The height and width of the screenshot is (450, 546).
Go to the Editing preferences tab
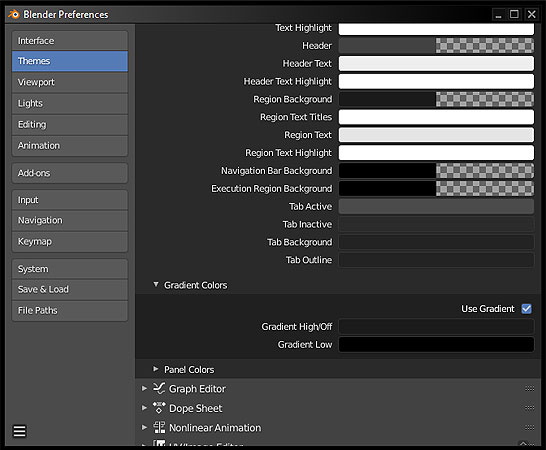[x=70, y=125]
